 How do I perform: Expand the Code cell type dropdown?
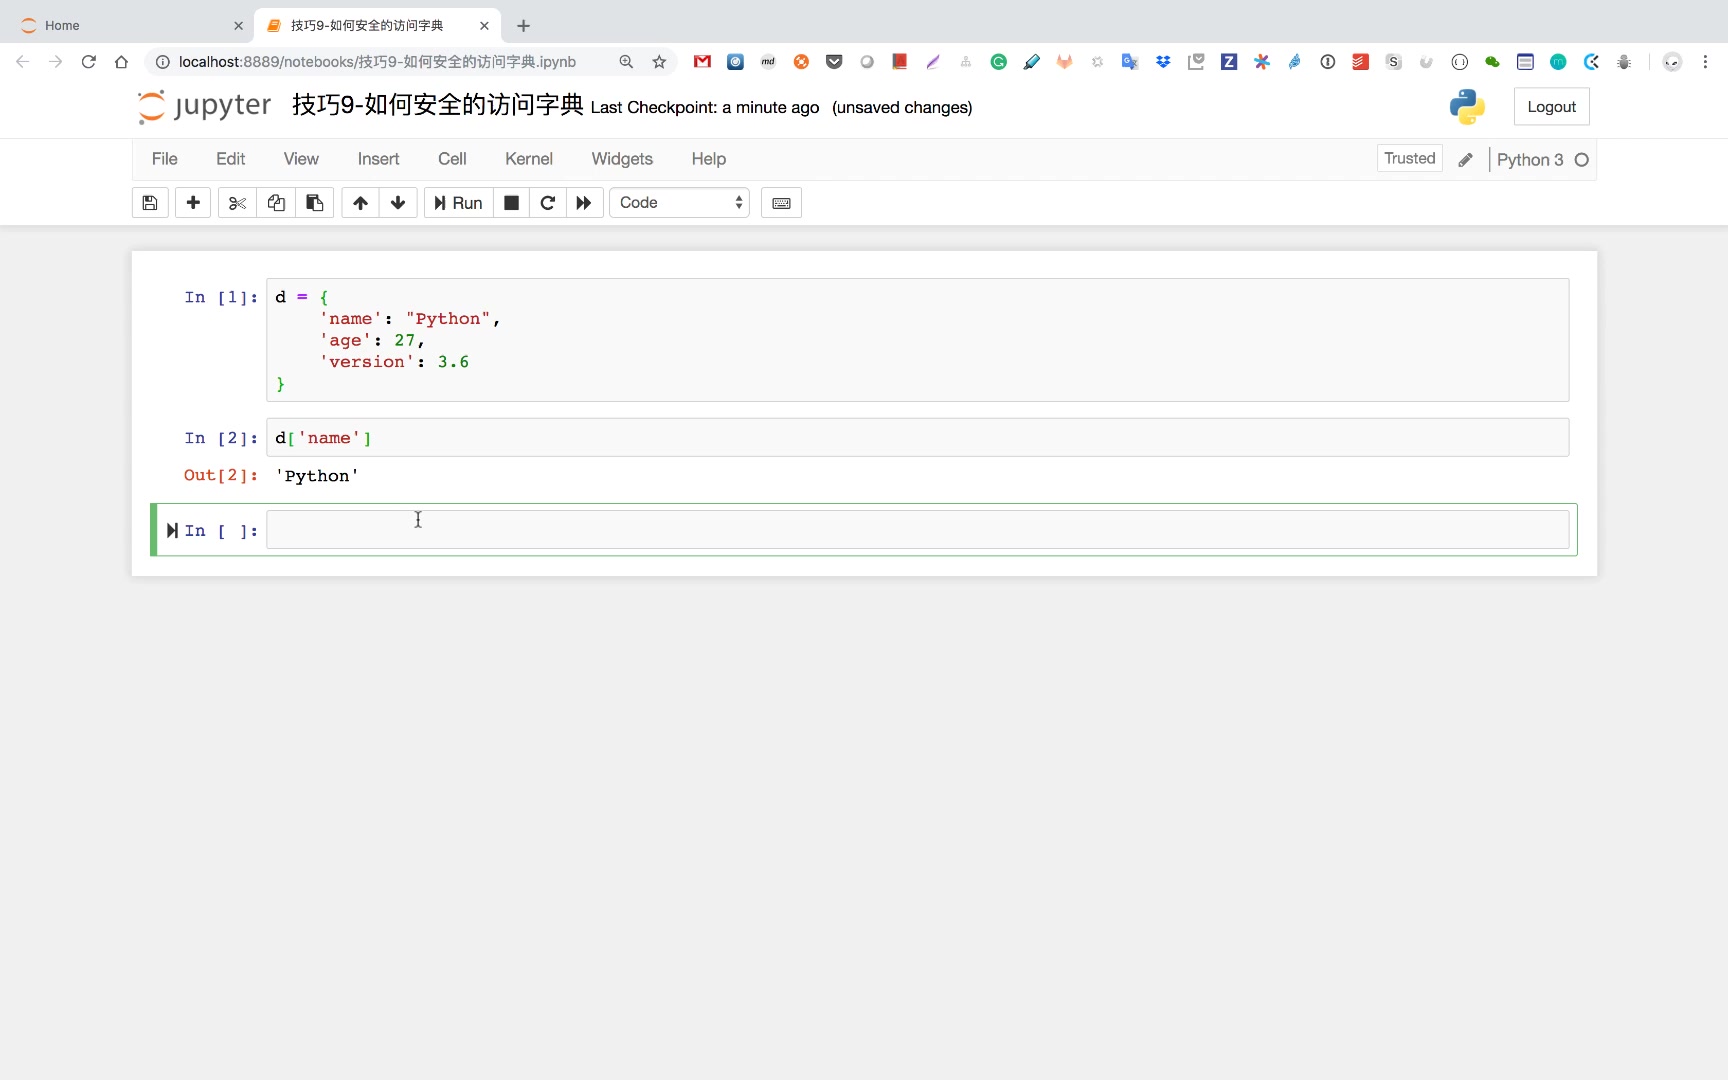(x=679, y=203)
